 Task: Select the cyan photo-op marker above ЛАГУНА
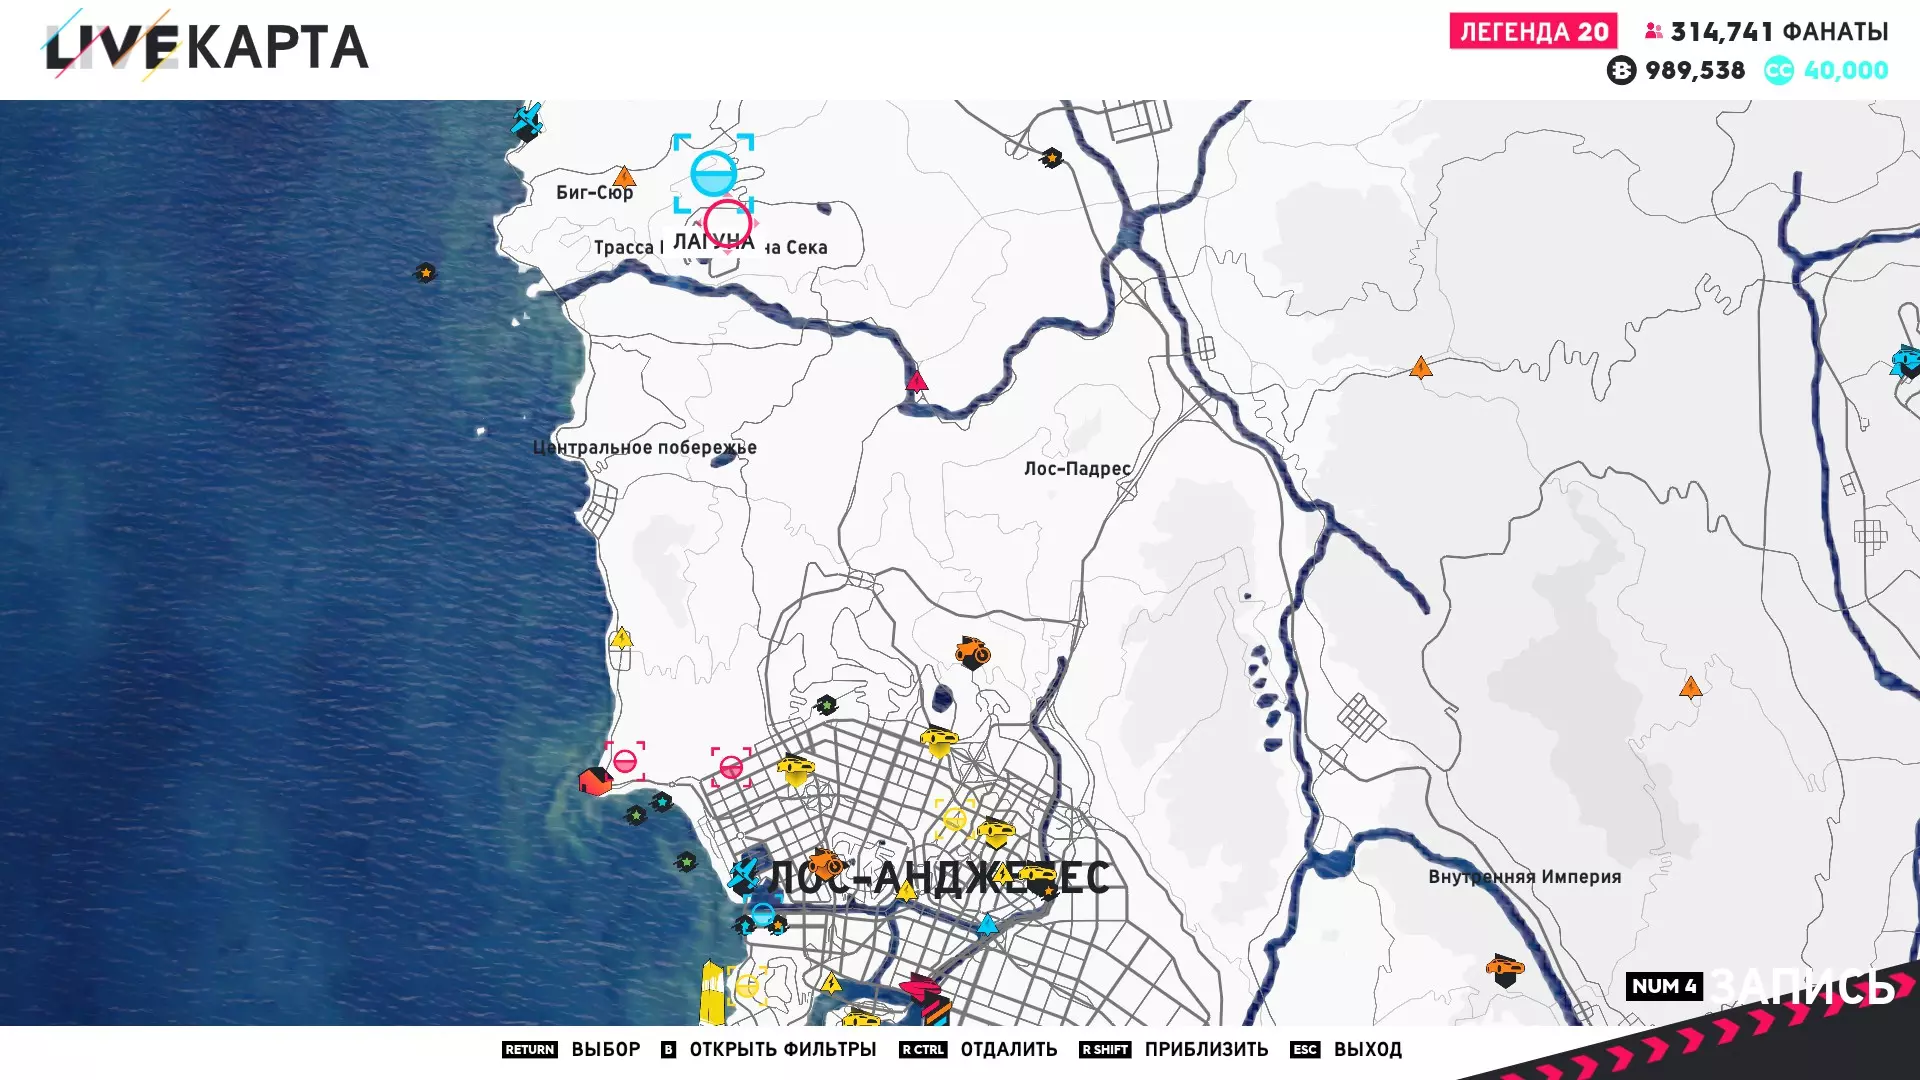pos(713,174)
